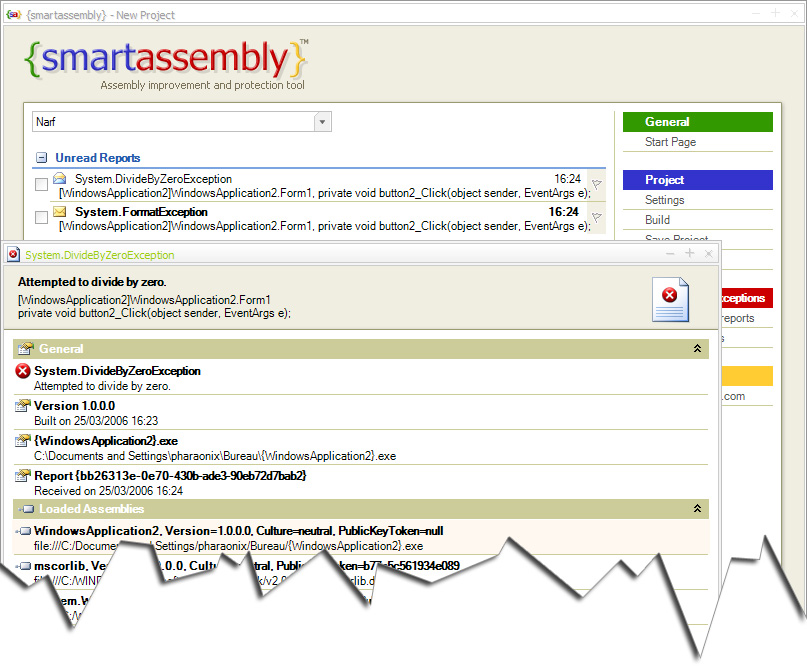807x669 pixels.
Task: Maximize the DivideByZeroException report window
Action: pyautogui.click(x=690, y=254)
